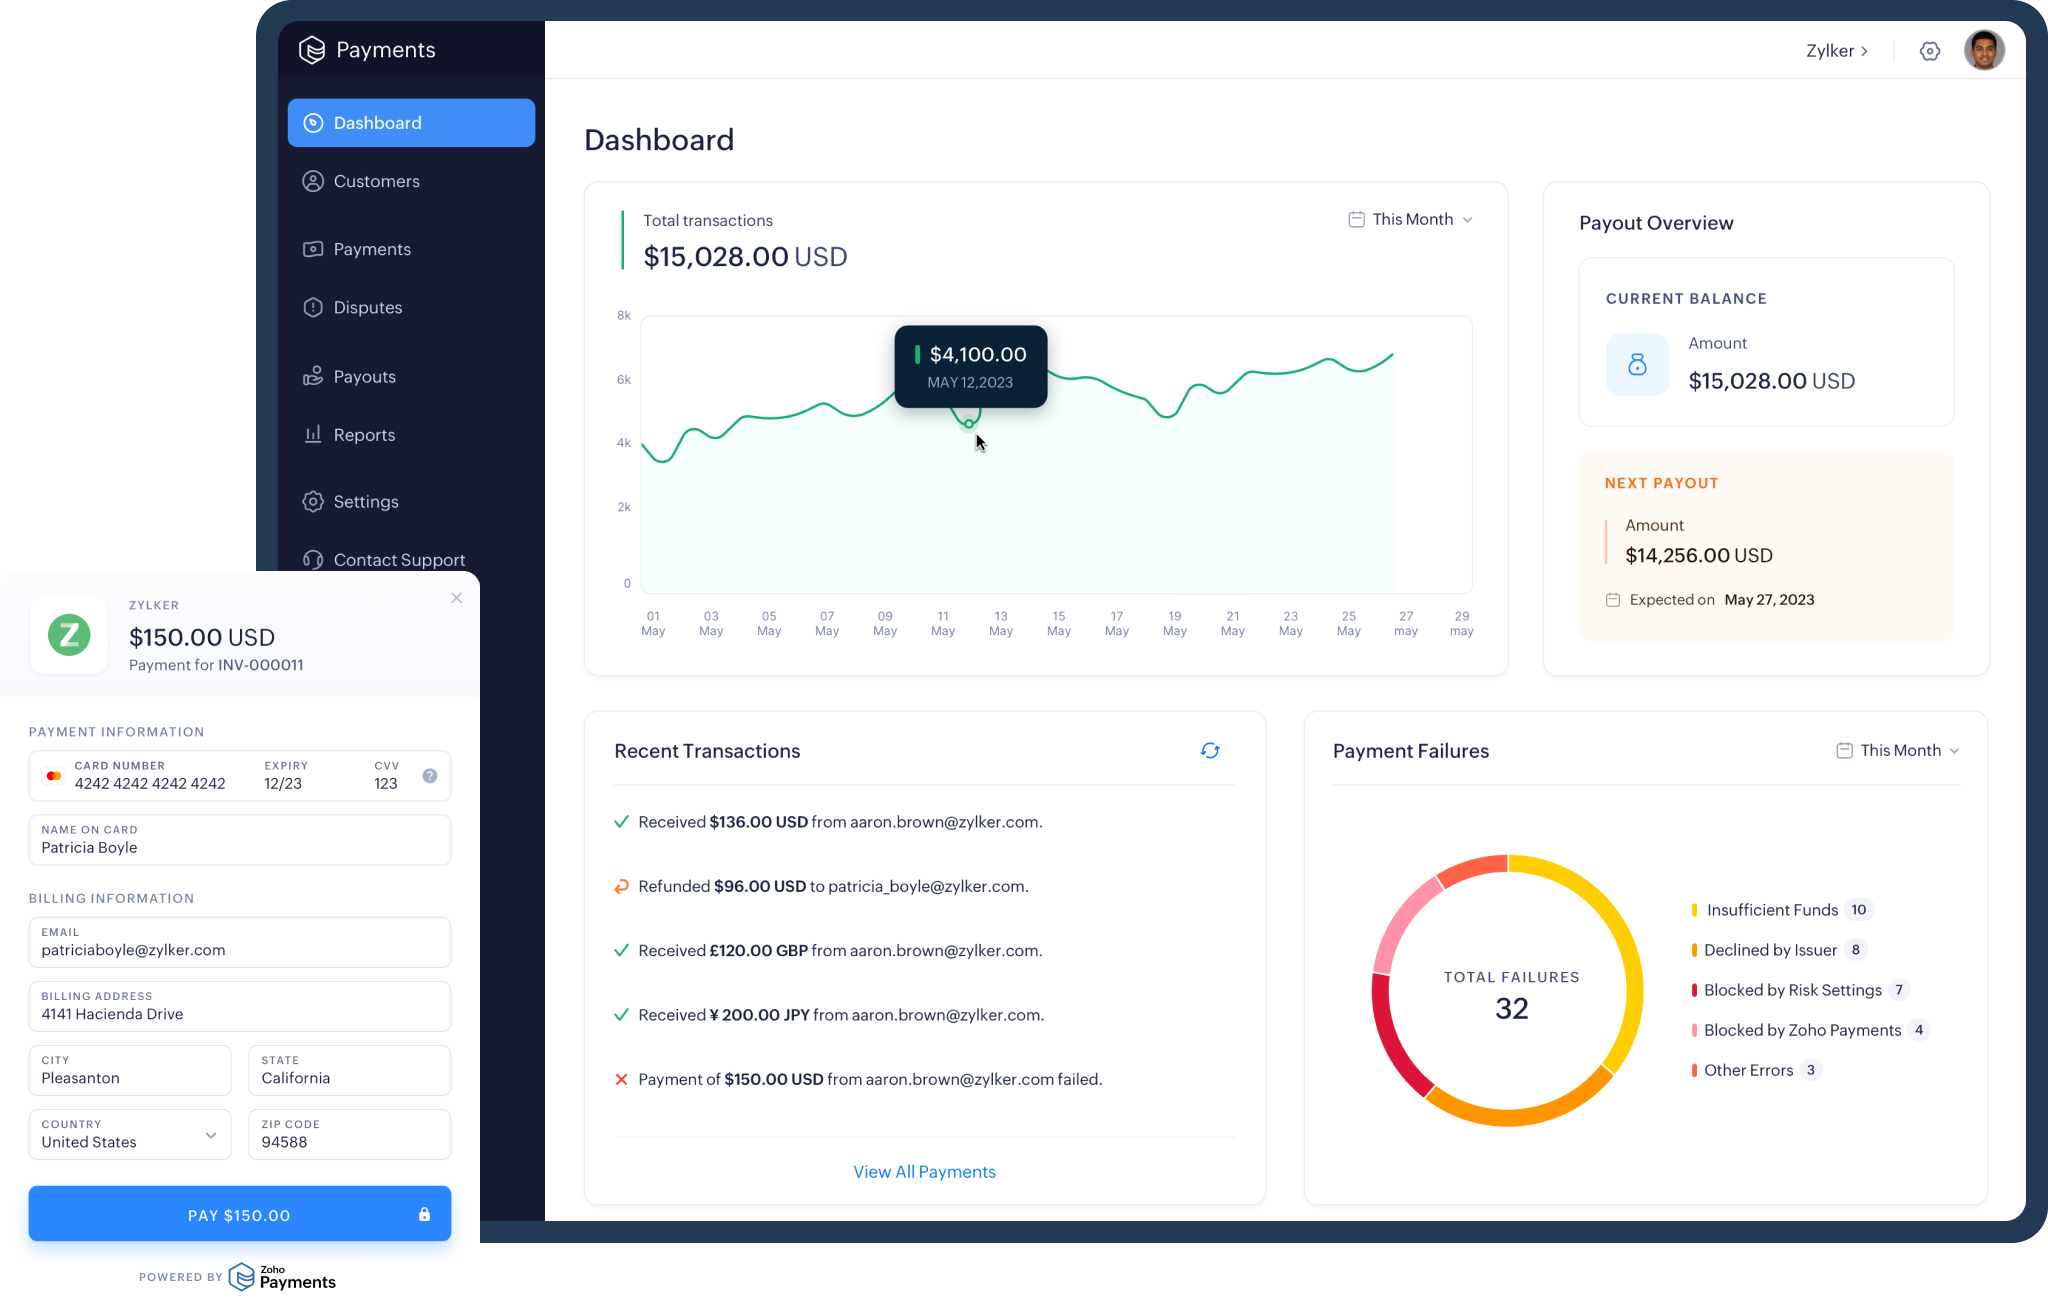Open the settings gear in the top bar
This screenshot has width=2048, height=1311.
pos(1931,50)
